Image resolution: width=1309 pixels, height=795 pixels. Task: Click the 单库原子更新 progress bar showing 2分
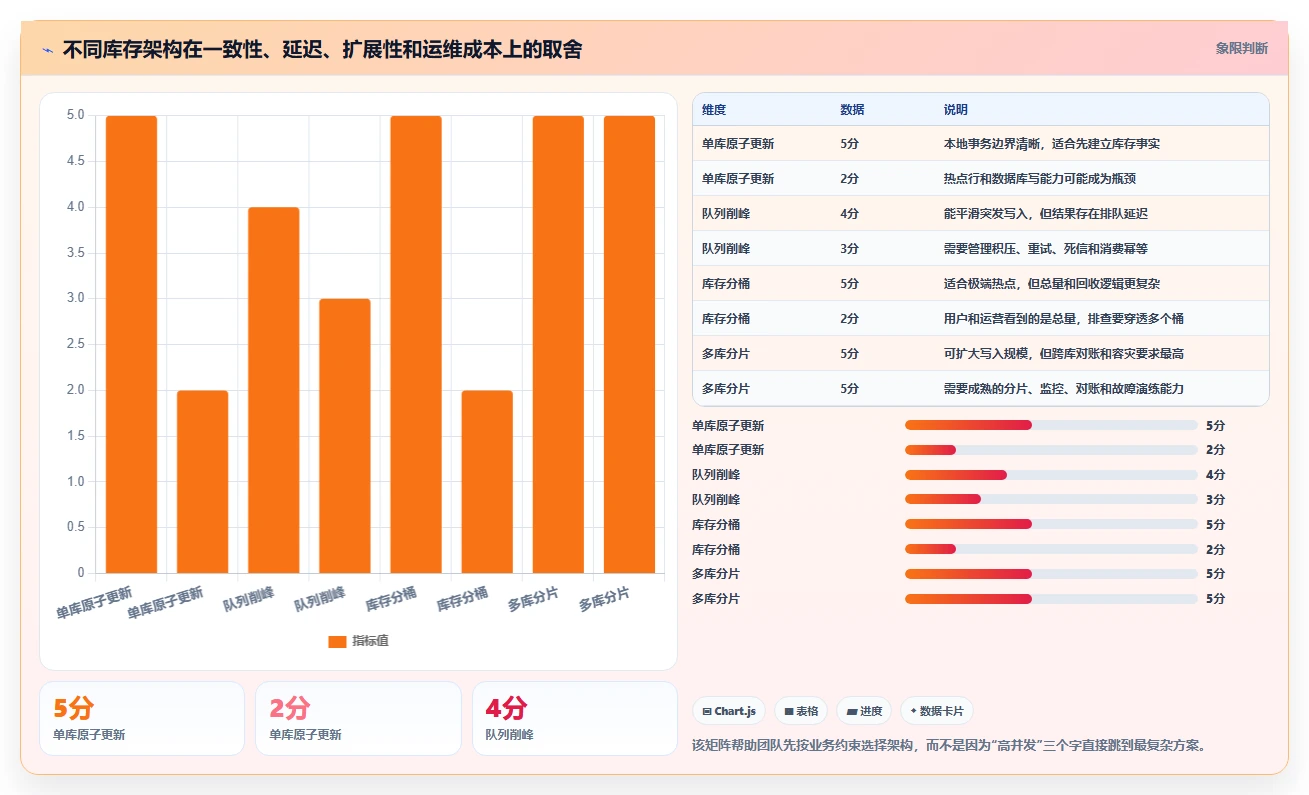[x=1051, y=450]
